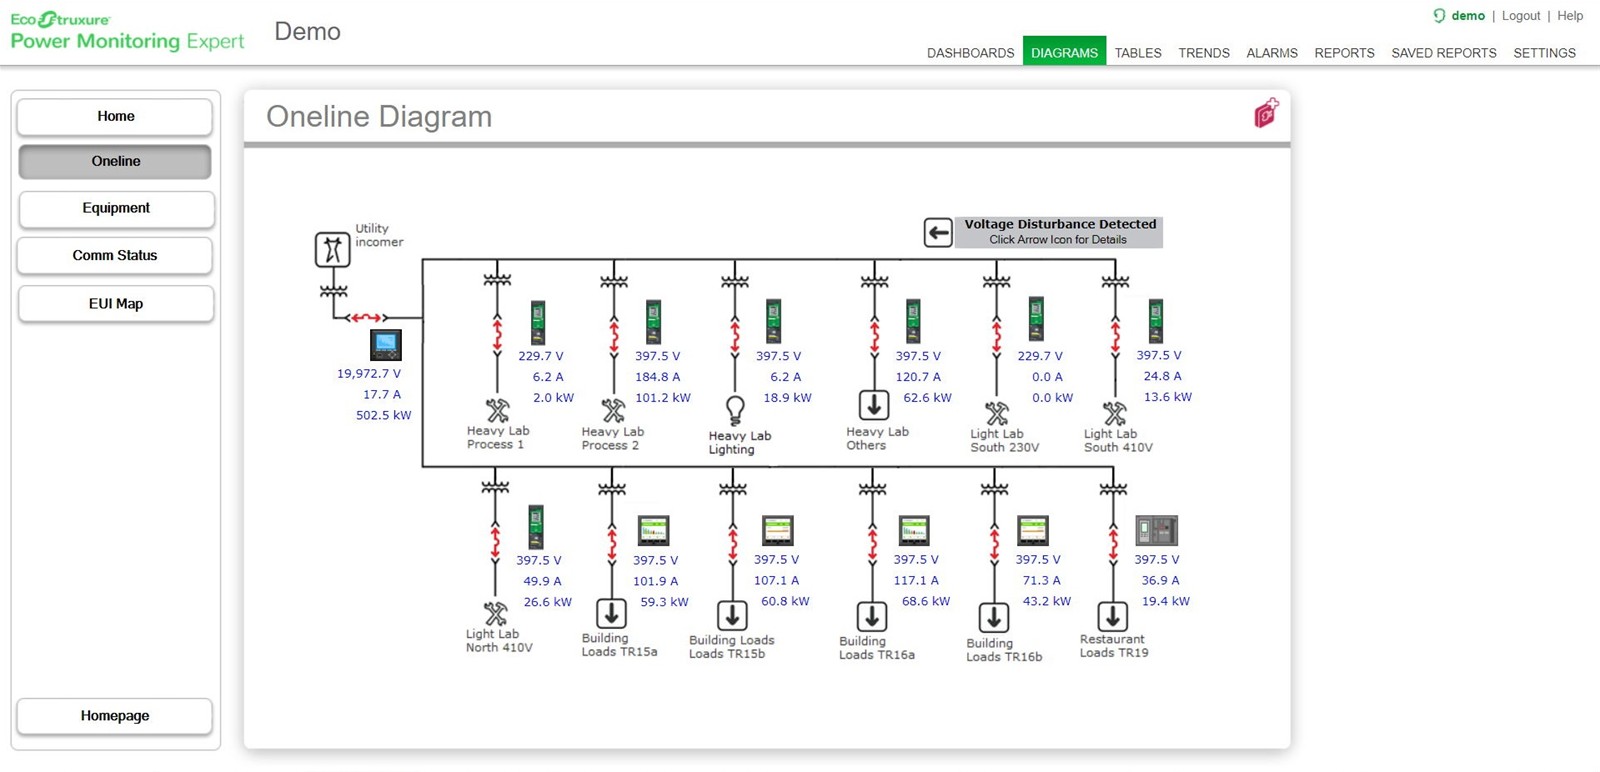Click the red tag icon in diagram header

(x=1266, y=113)
